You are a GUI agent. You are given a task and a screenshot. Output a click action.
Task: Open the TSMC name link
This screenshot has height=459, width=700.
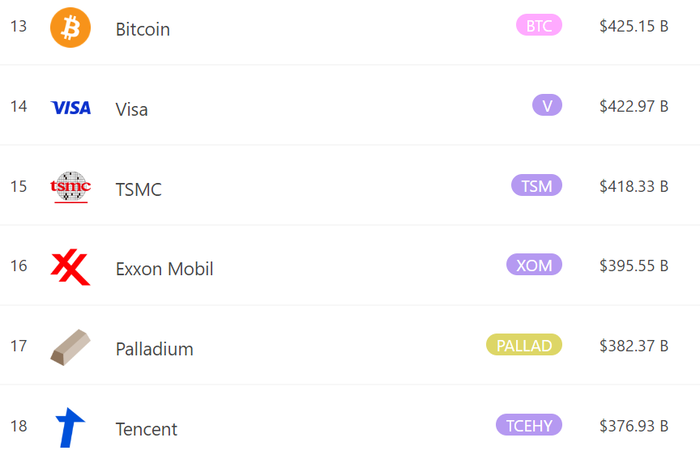(x=138, y=189)
